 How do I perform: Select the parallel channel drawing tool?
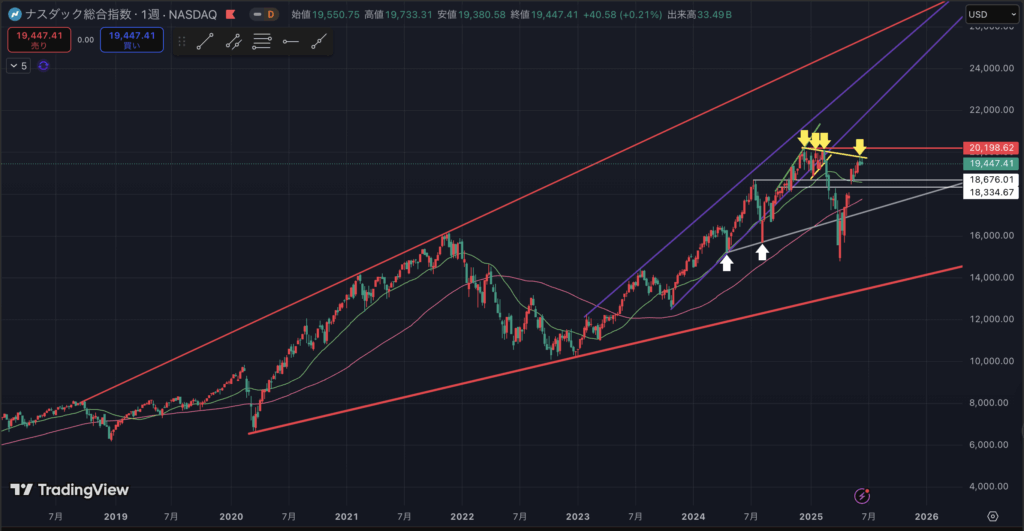pos(233,42)
